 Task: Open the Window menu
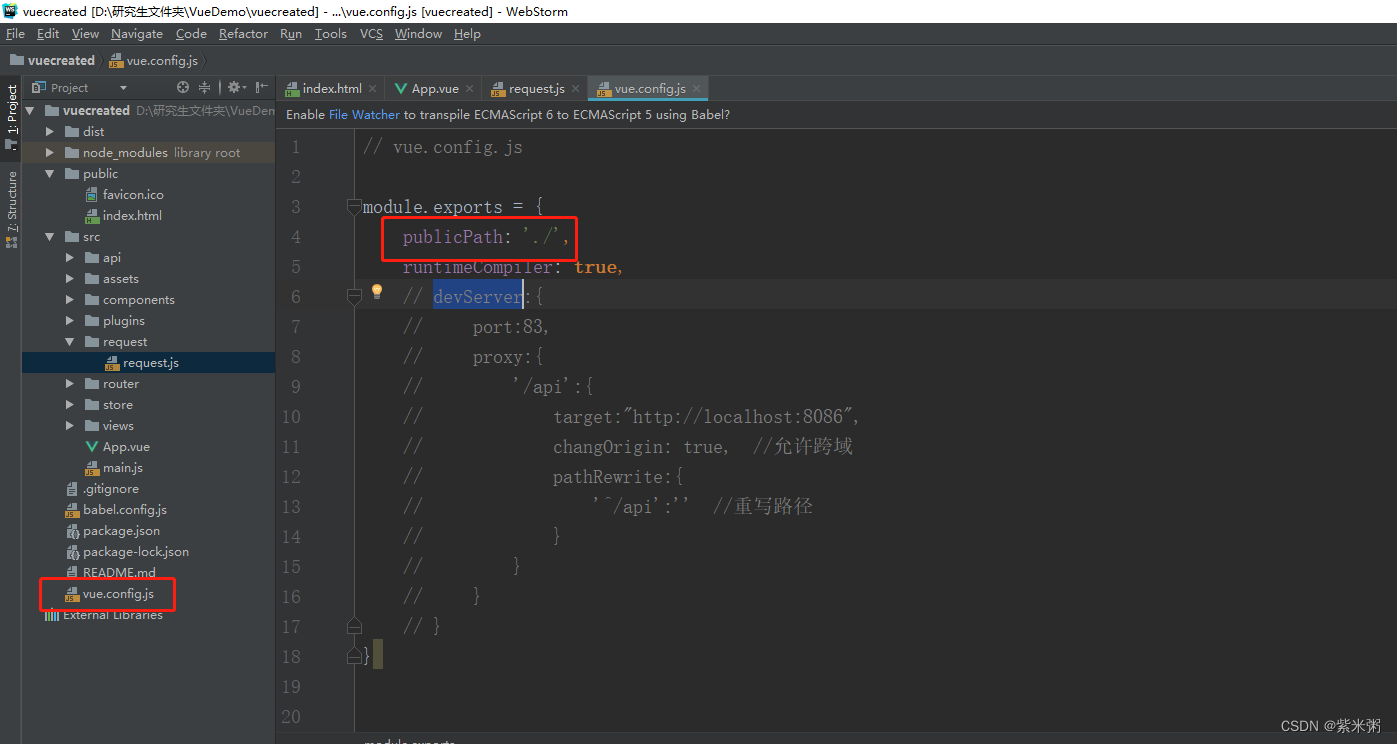coord(418,34)
